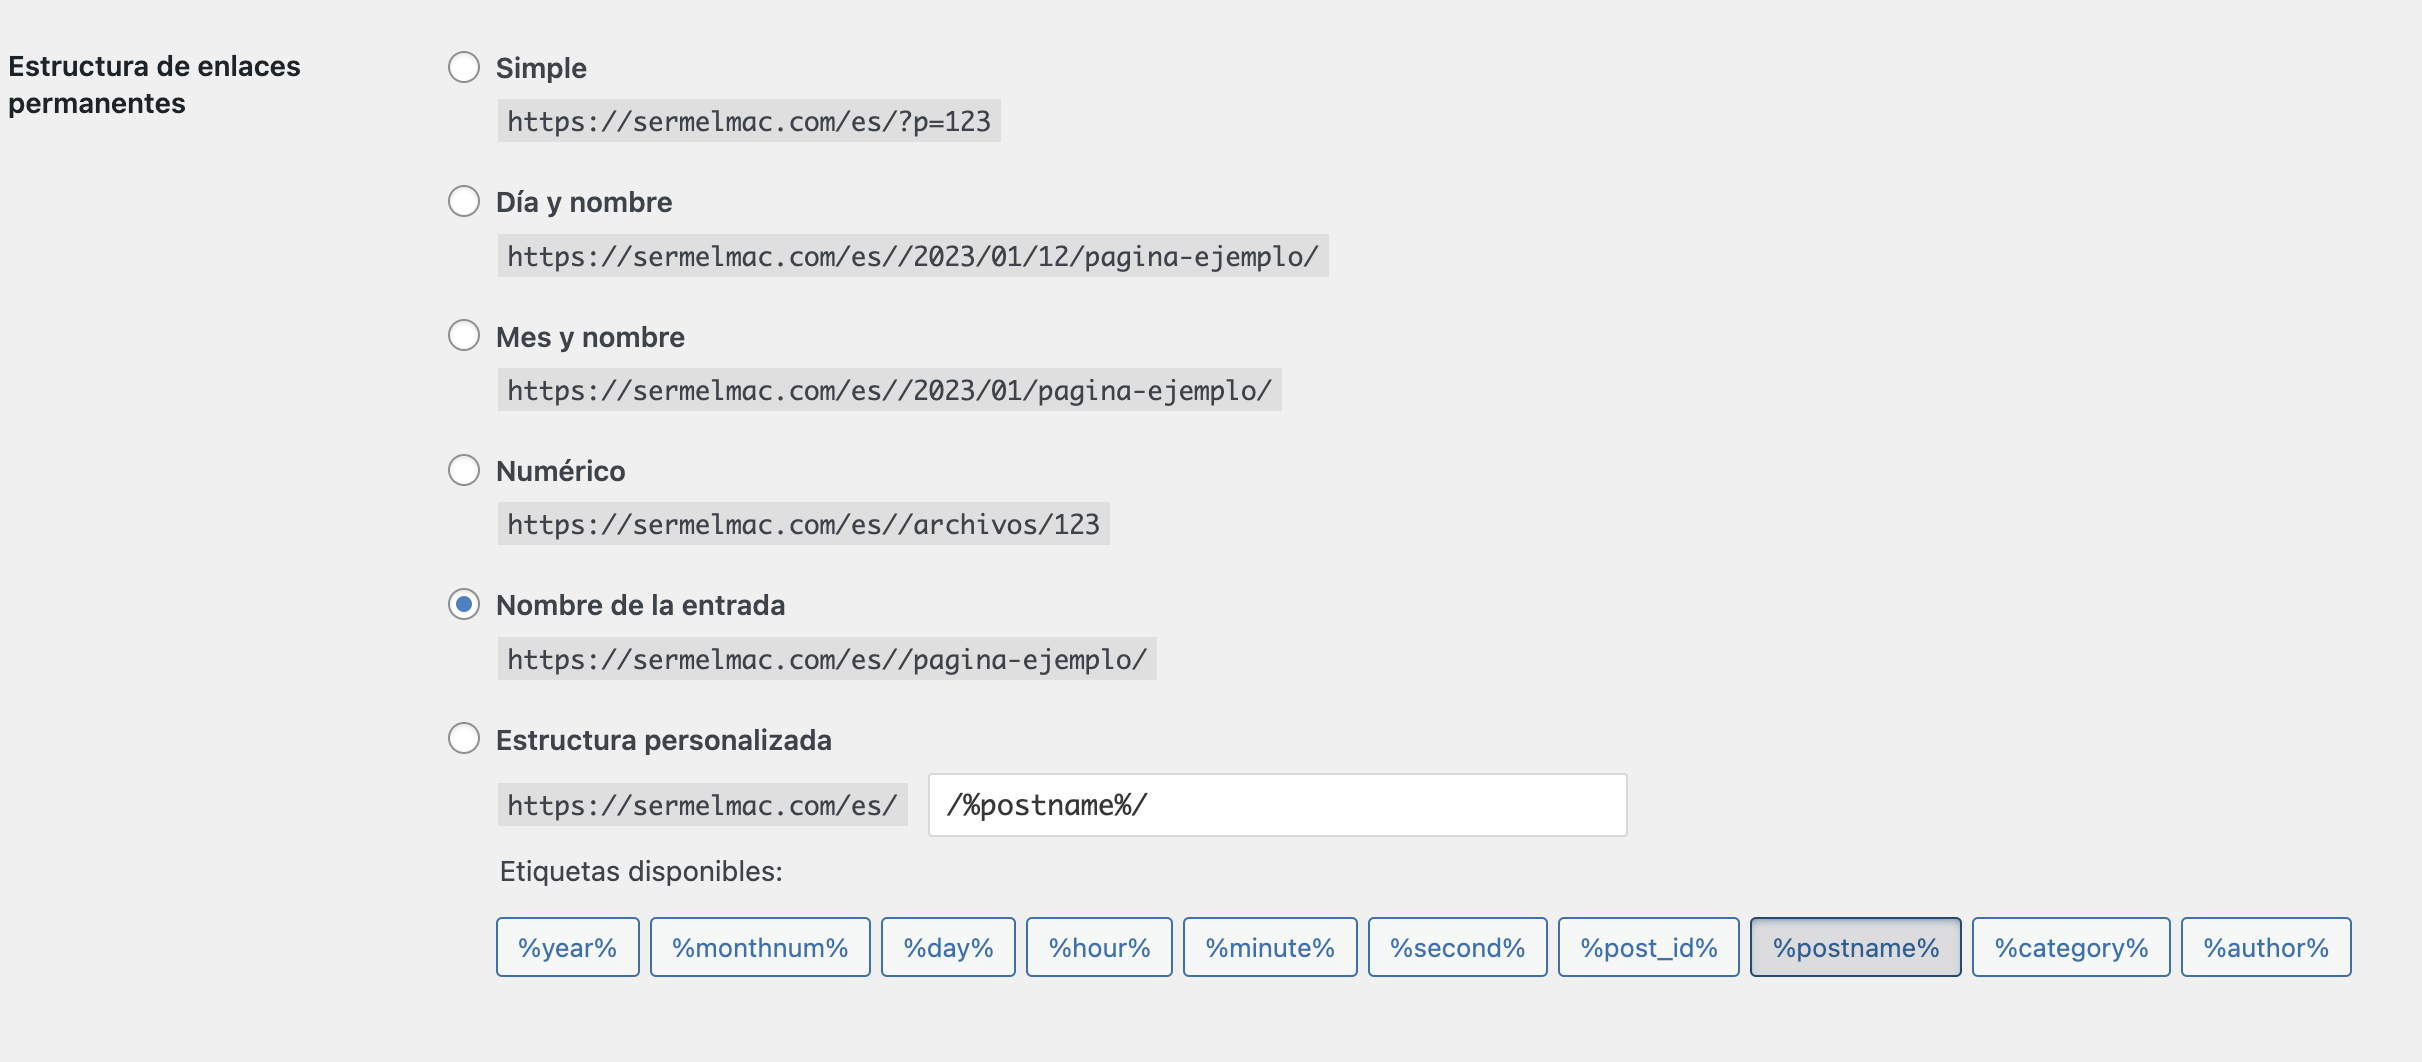Screen dimensions: 2422x1062
Task: Add the %category% tag button
Action: click(x=2071, y=947)
